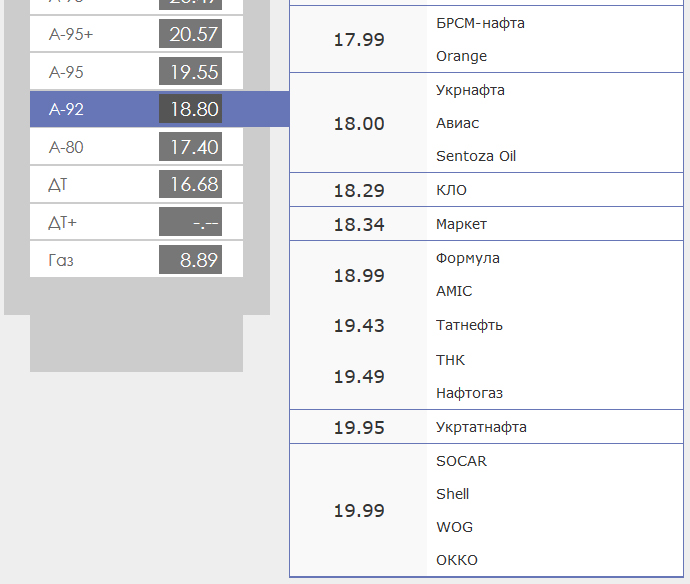Open the Orange station entry
This screenshot has height=584, width=690.
pyautogui.click(x=461, y=56)
